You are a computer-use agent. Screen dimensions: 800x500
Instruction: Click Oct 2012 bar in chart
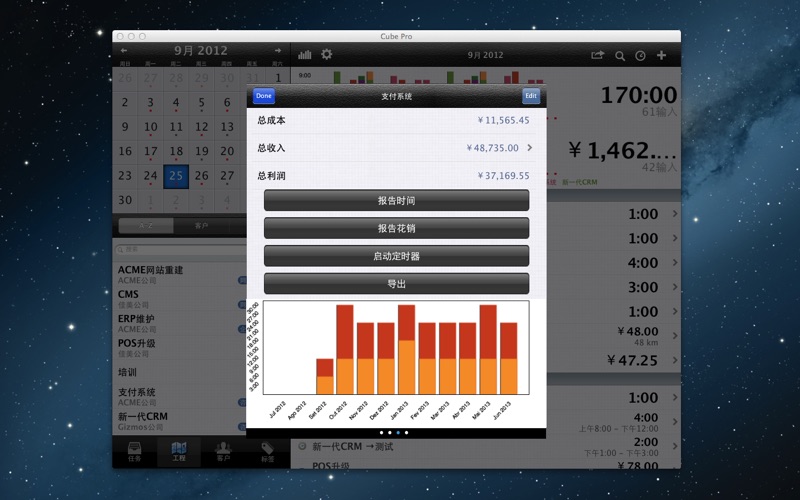[345, 349]
